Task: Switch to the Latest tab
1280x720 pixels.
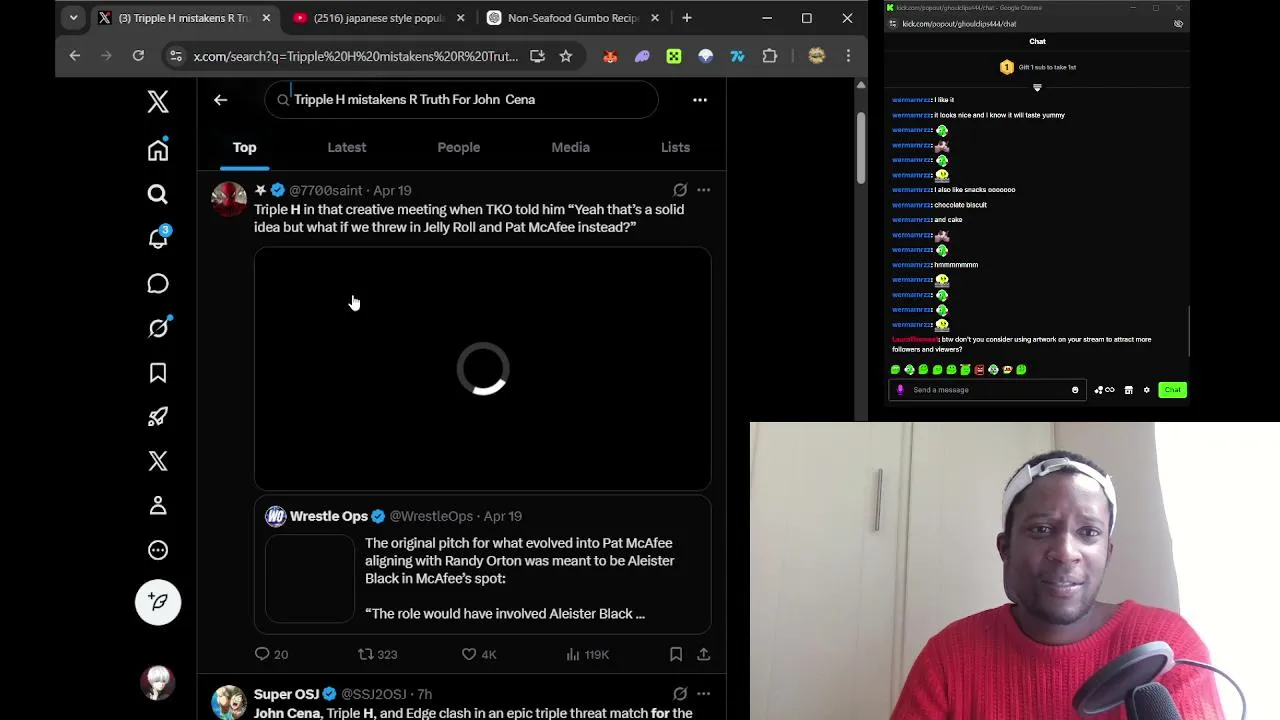Action: [x=347, y=147]
